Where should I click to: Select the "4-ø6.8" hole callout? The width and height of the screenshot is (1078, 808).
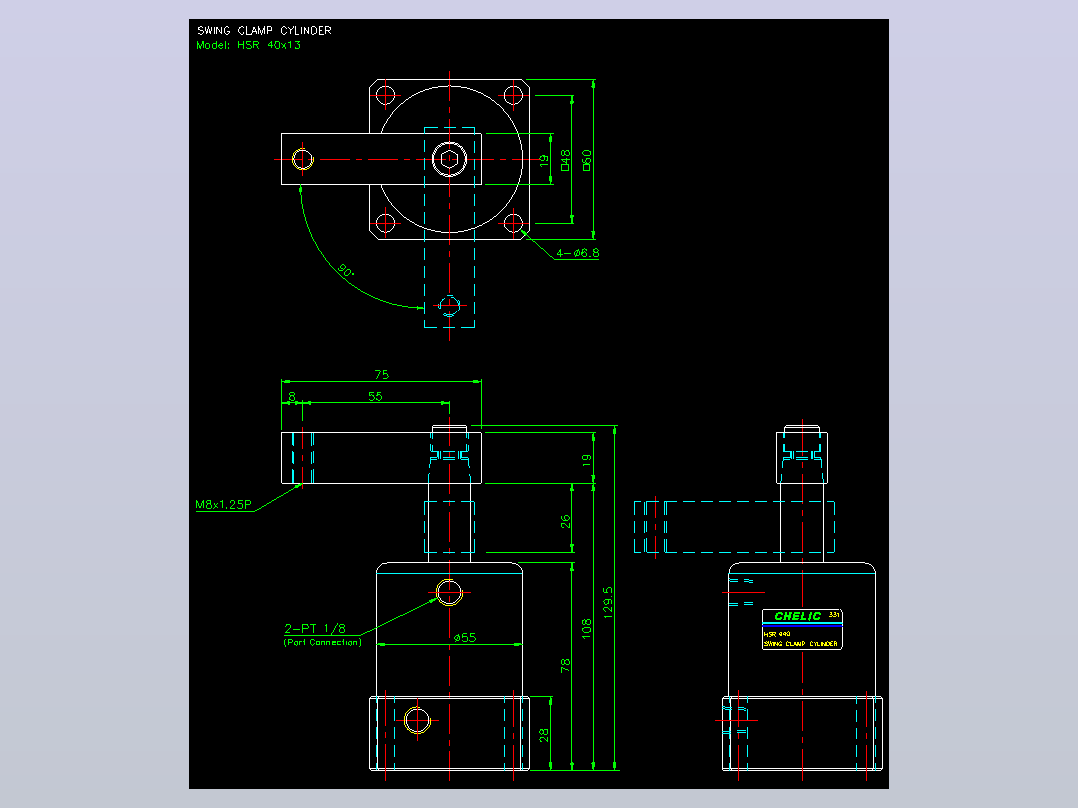(x=578, y=253)
